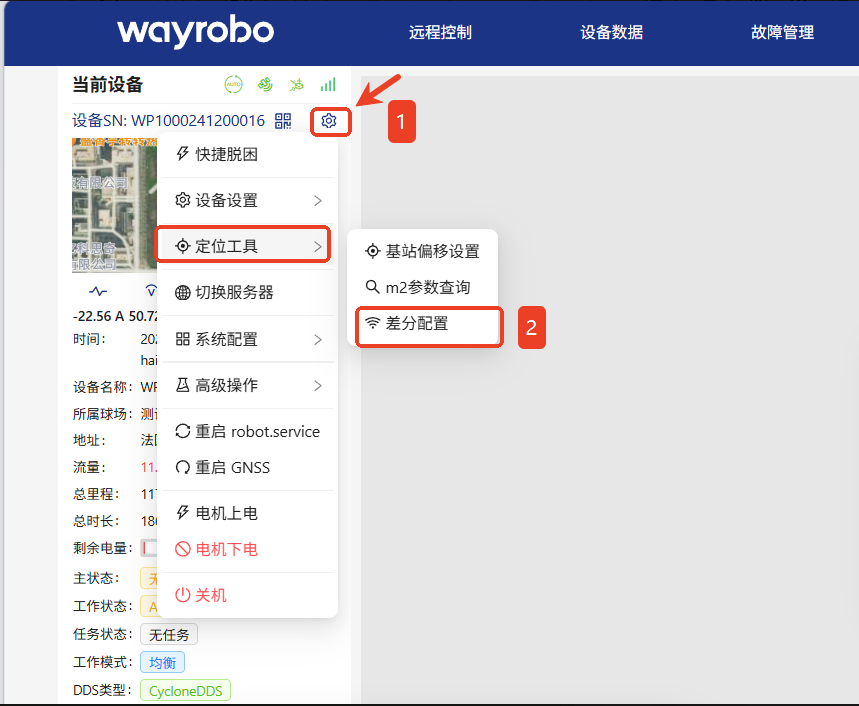This screenshot has width=859, height=706.
Task: Click the green satellite link icon
Action: coord(265,84)
